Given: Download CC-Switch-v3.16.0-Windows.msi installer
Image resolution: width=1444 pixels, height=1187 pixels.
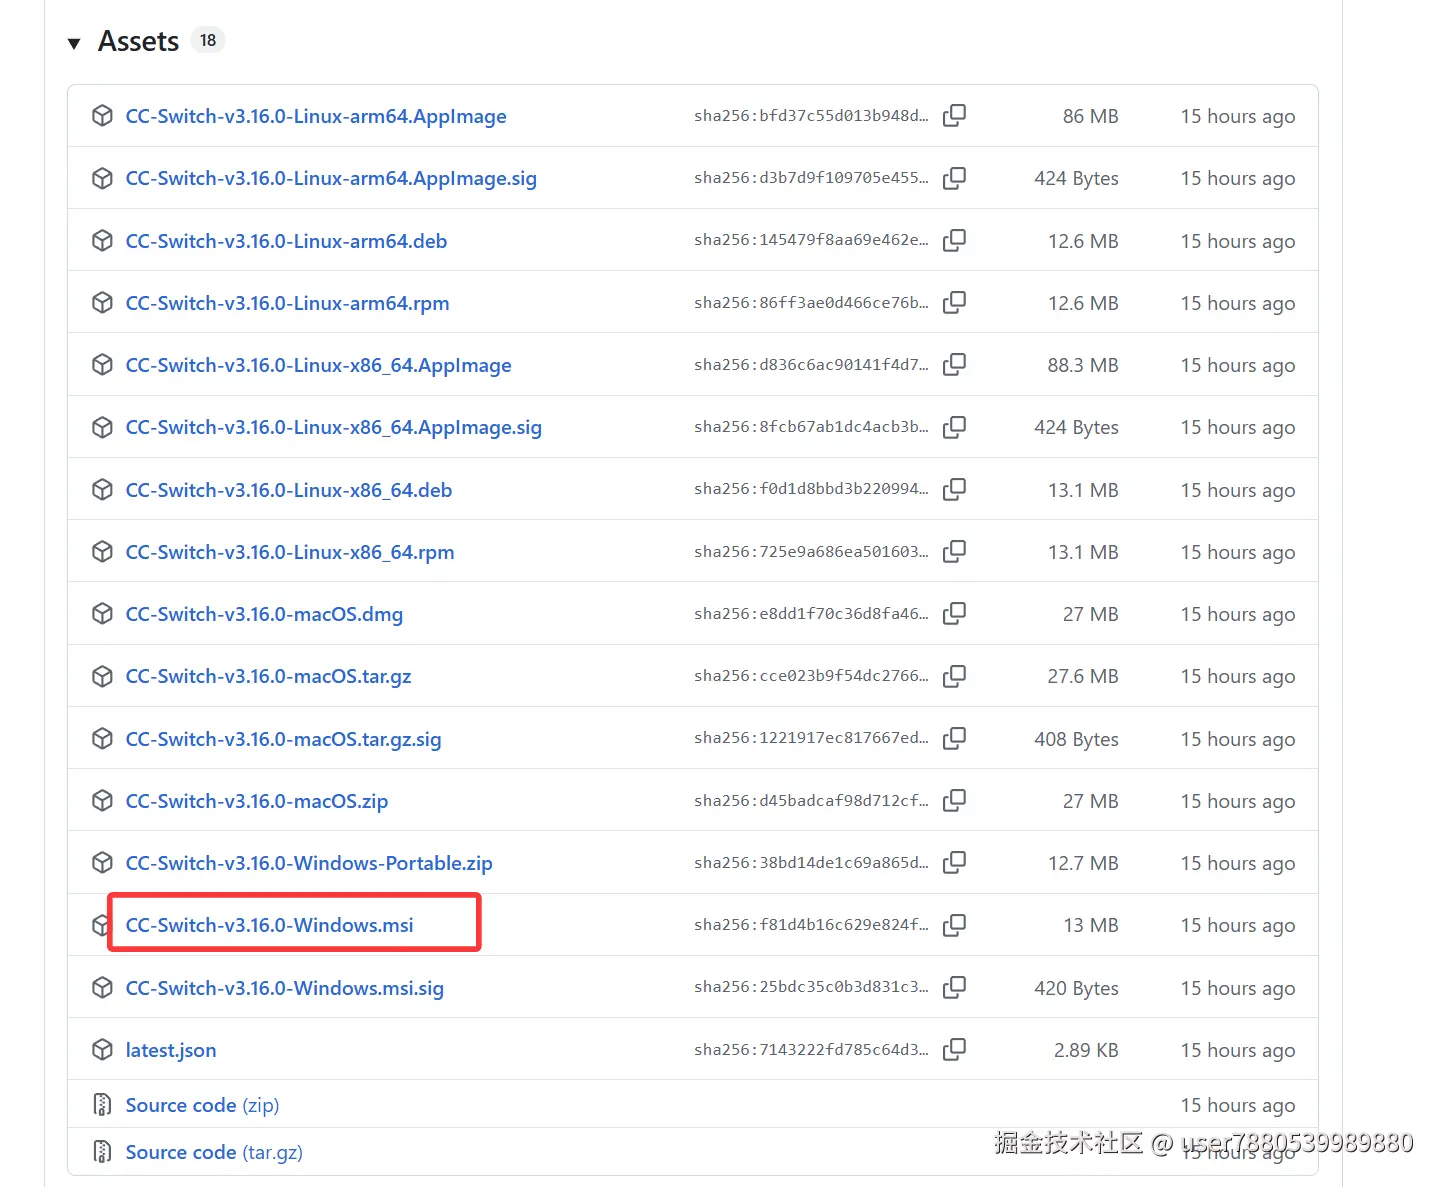Looking at the screenshot, I should click(269, 925).
